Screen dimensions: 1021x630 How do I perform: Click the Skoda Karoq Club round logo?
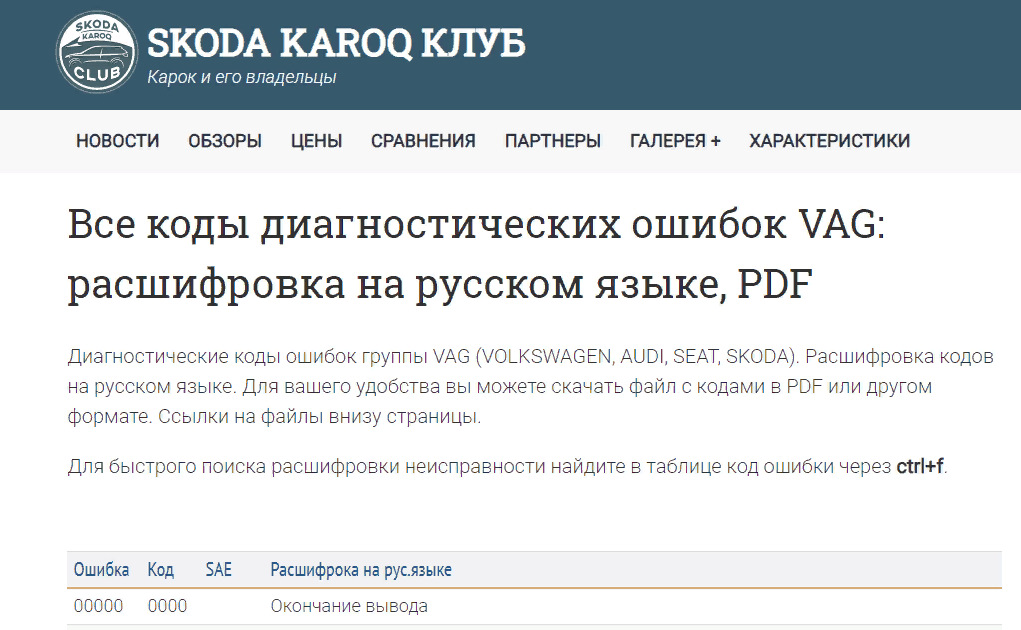[x=97, y=51]
